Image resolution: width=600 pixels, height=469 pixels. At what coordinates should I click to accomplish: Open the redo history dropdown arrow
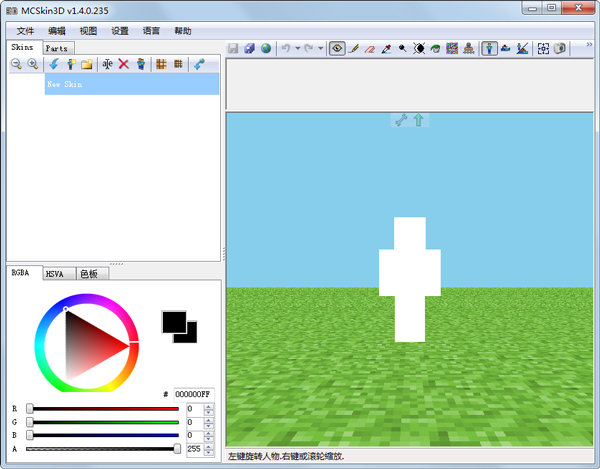tap(321, 48)
